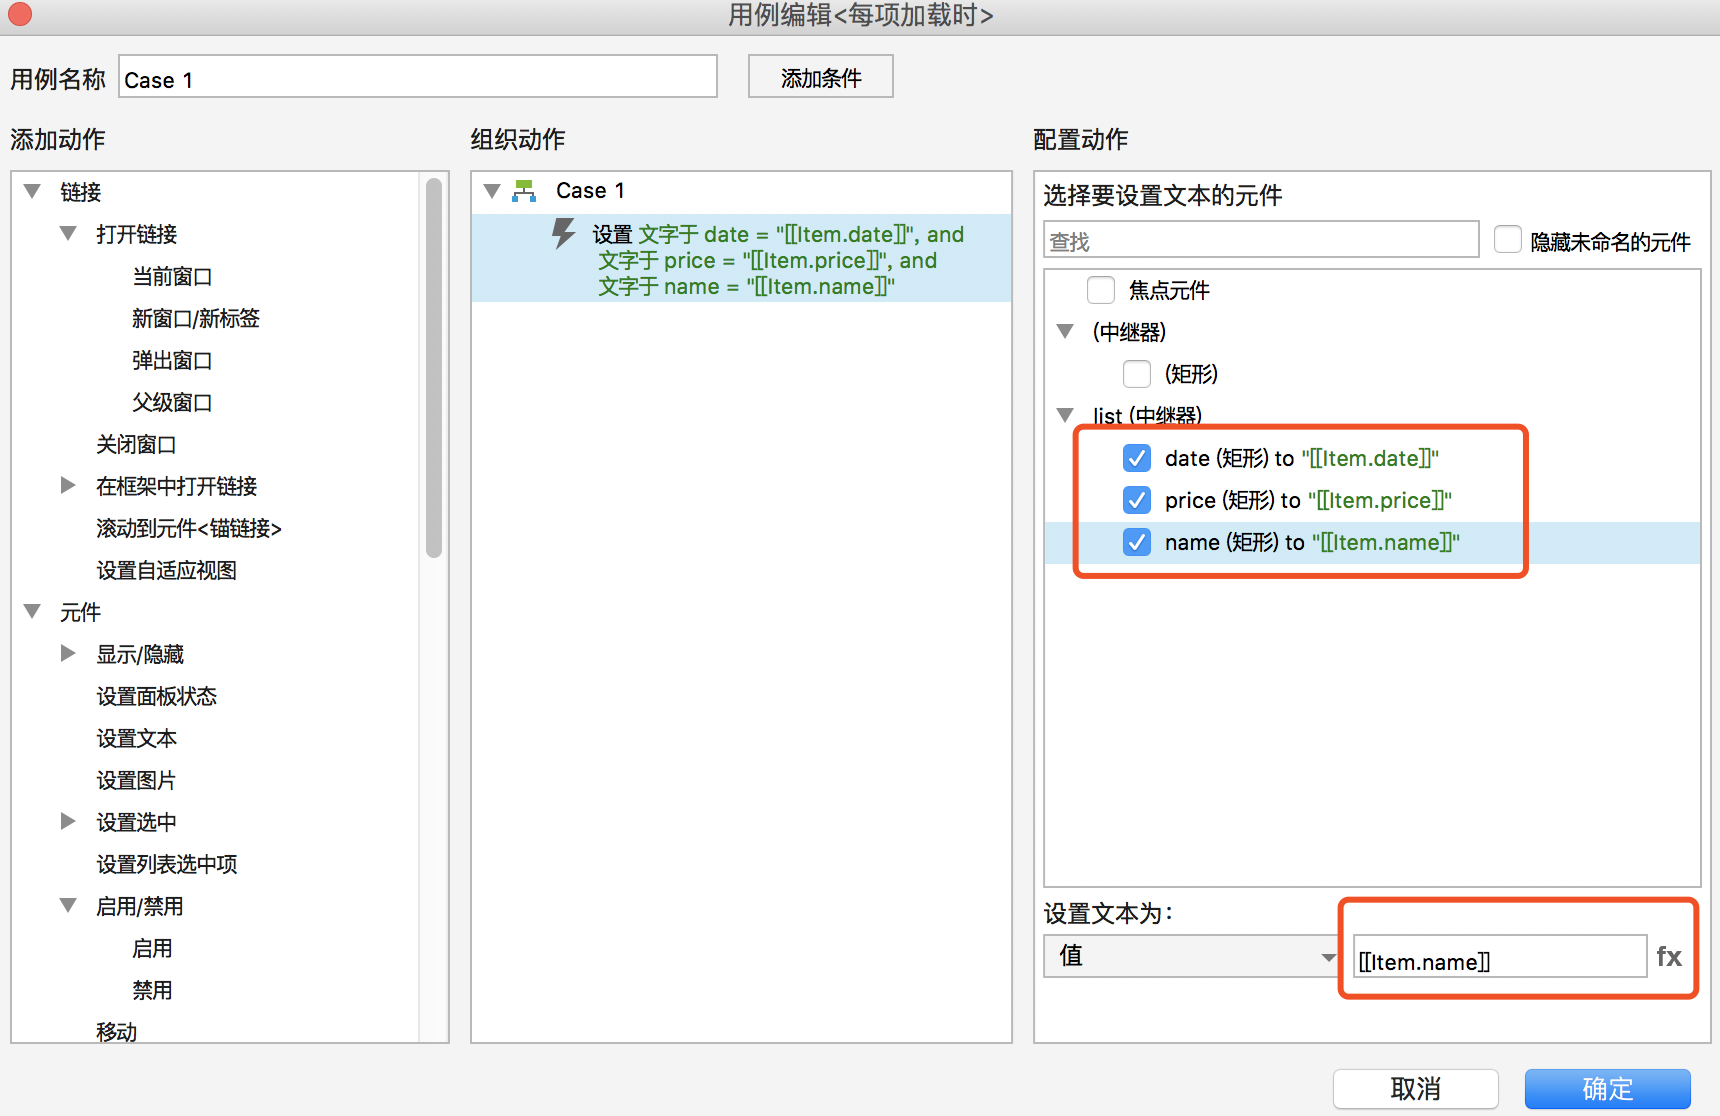Click the Case 1 label in 组织动作

590,190
